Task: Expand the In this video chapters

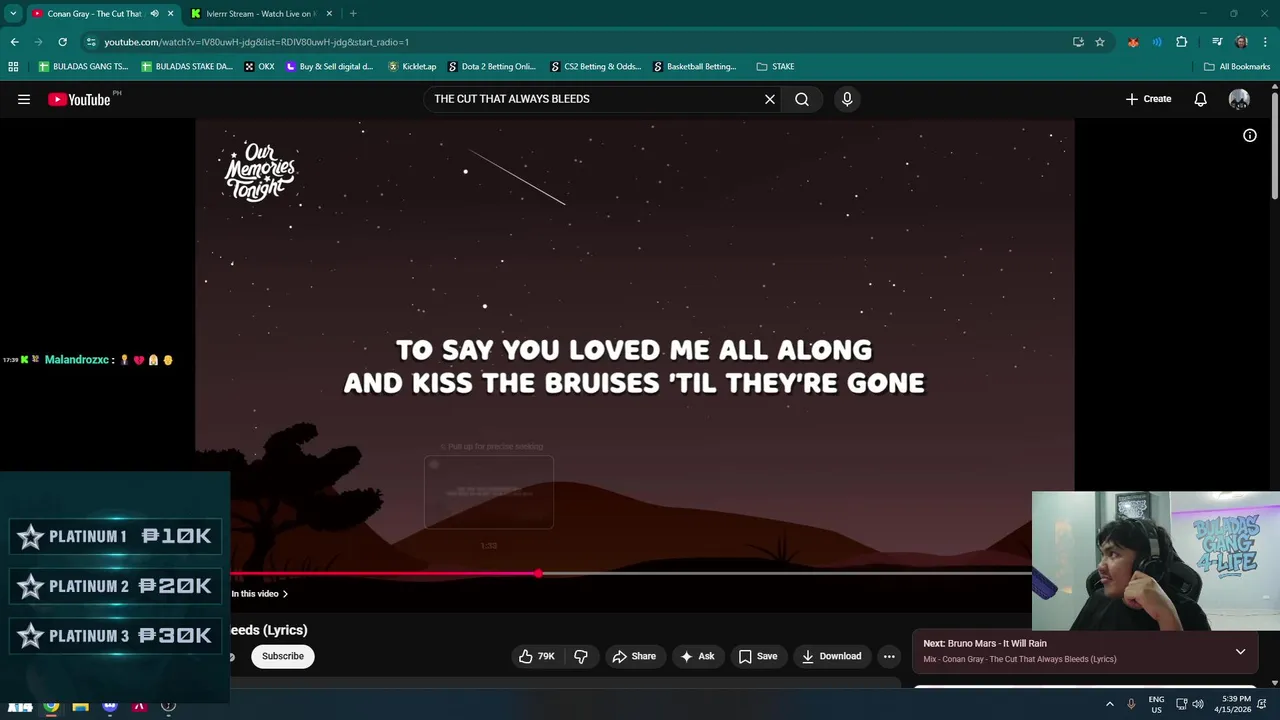Action: click(260, 594)
